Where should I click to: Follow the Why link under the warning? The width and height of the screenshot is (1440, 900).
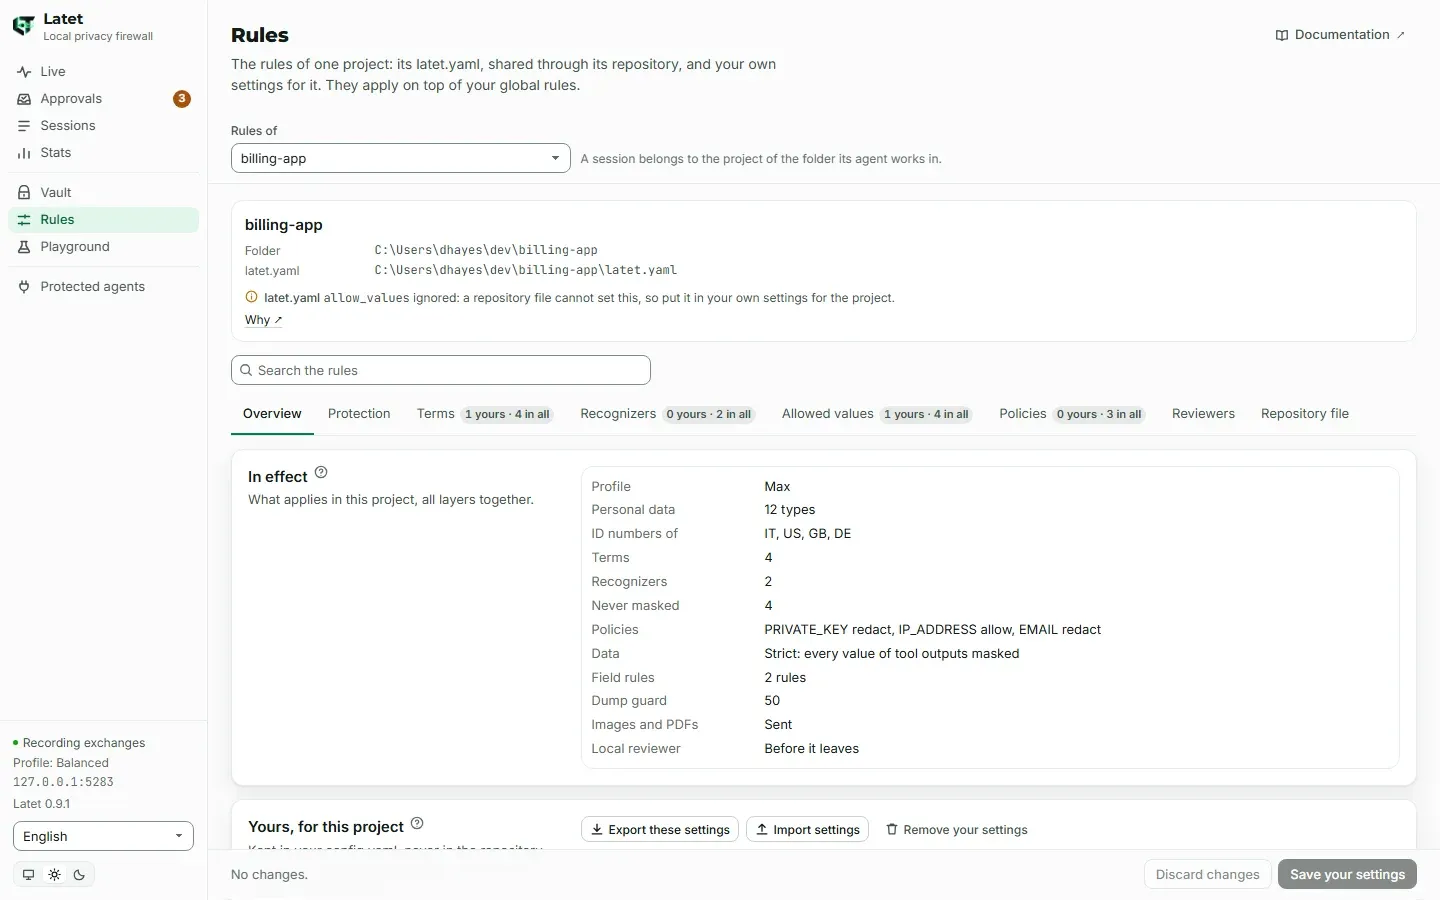tap(264, 320)
